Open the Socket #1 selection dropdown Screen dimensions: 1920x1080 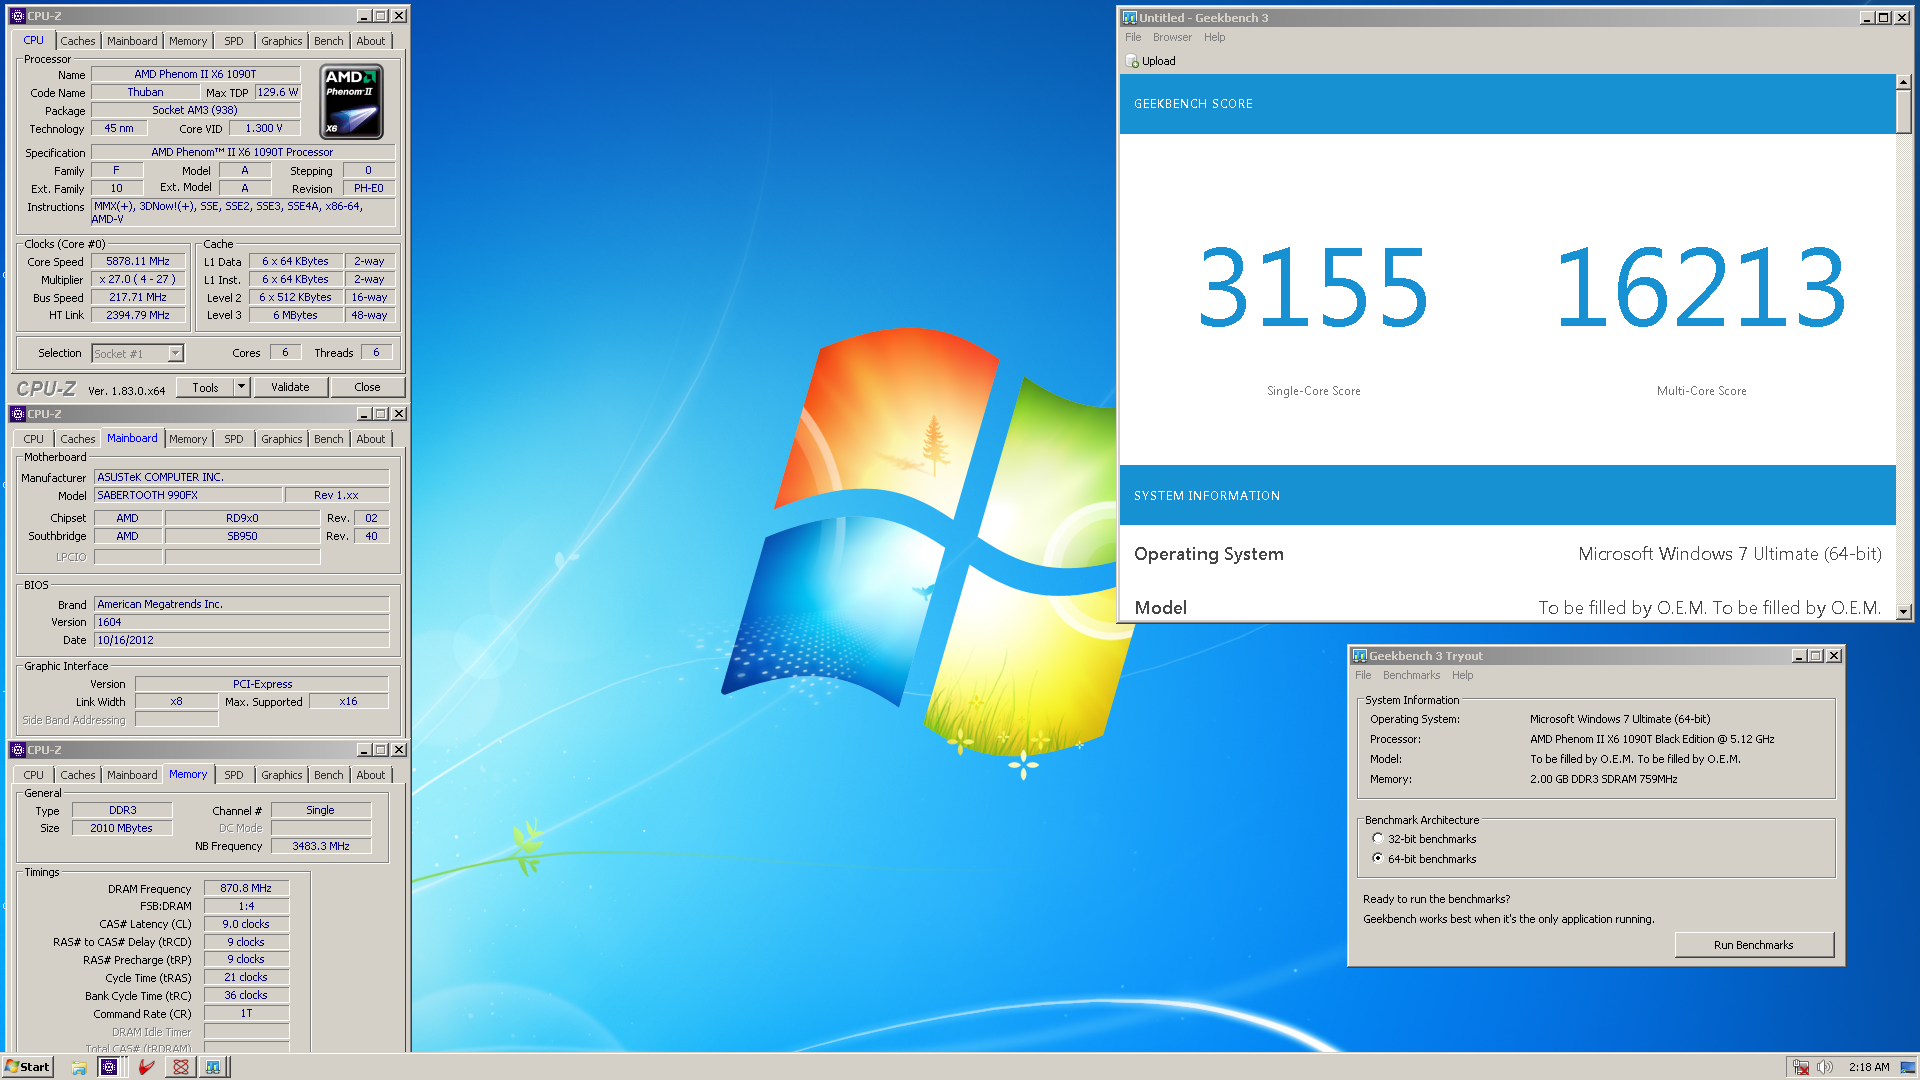pos(176,353)
